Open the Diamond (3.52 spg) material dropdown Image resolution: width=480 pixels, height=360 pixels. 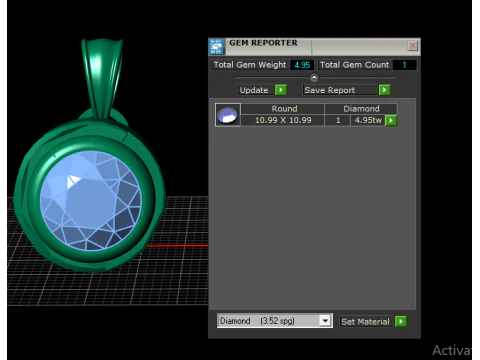tap(325, 321)
